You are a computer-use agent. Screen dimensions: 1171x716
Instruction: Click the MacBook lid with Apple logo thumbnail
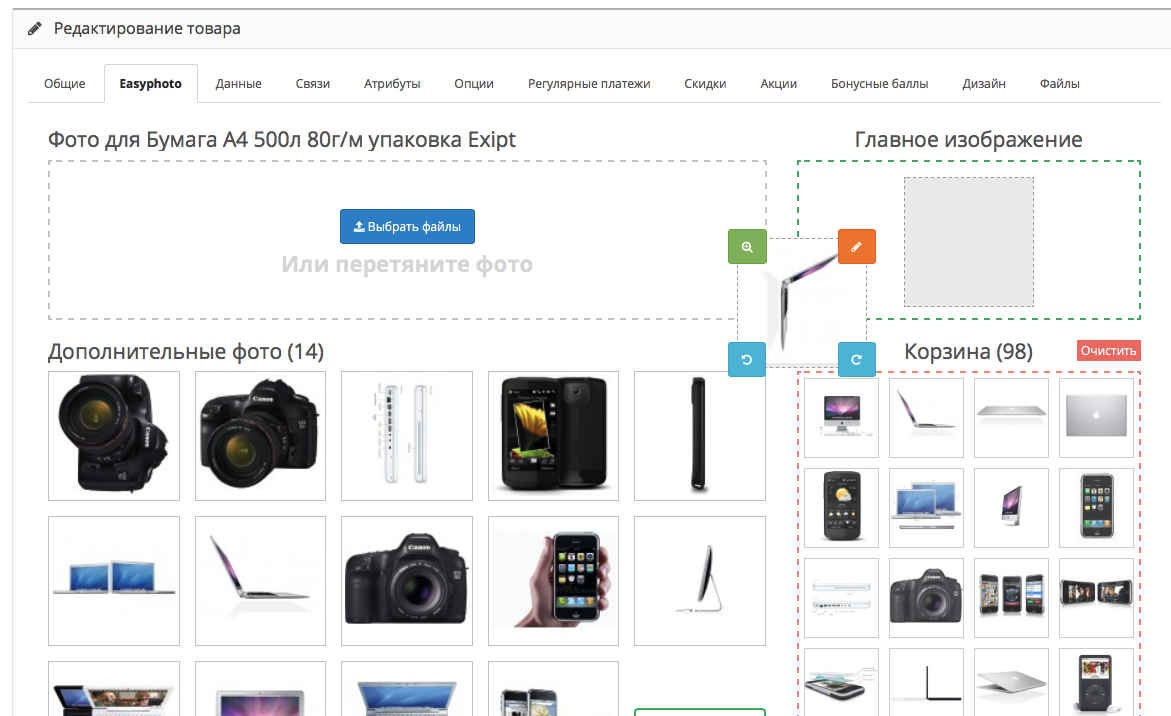(x=1096, y=417)
